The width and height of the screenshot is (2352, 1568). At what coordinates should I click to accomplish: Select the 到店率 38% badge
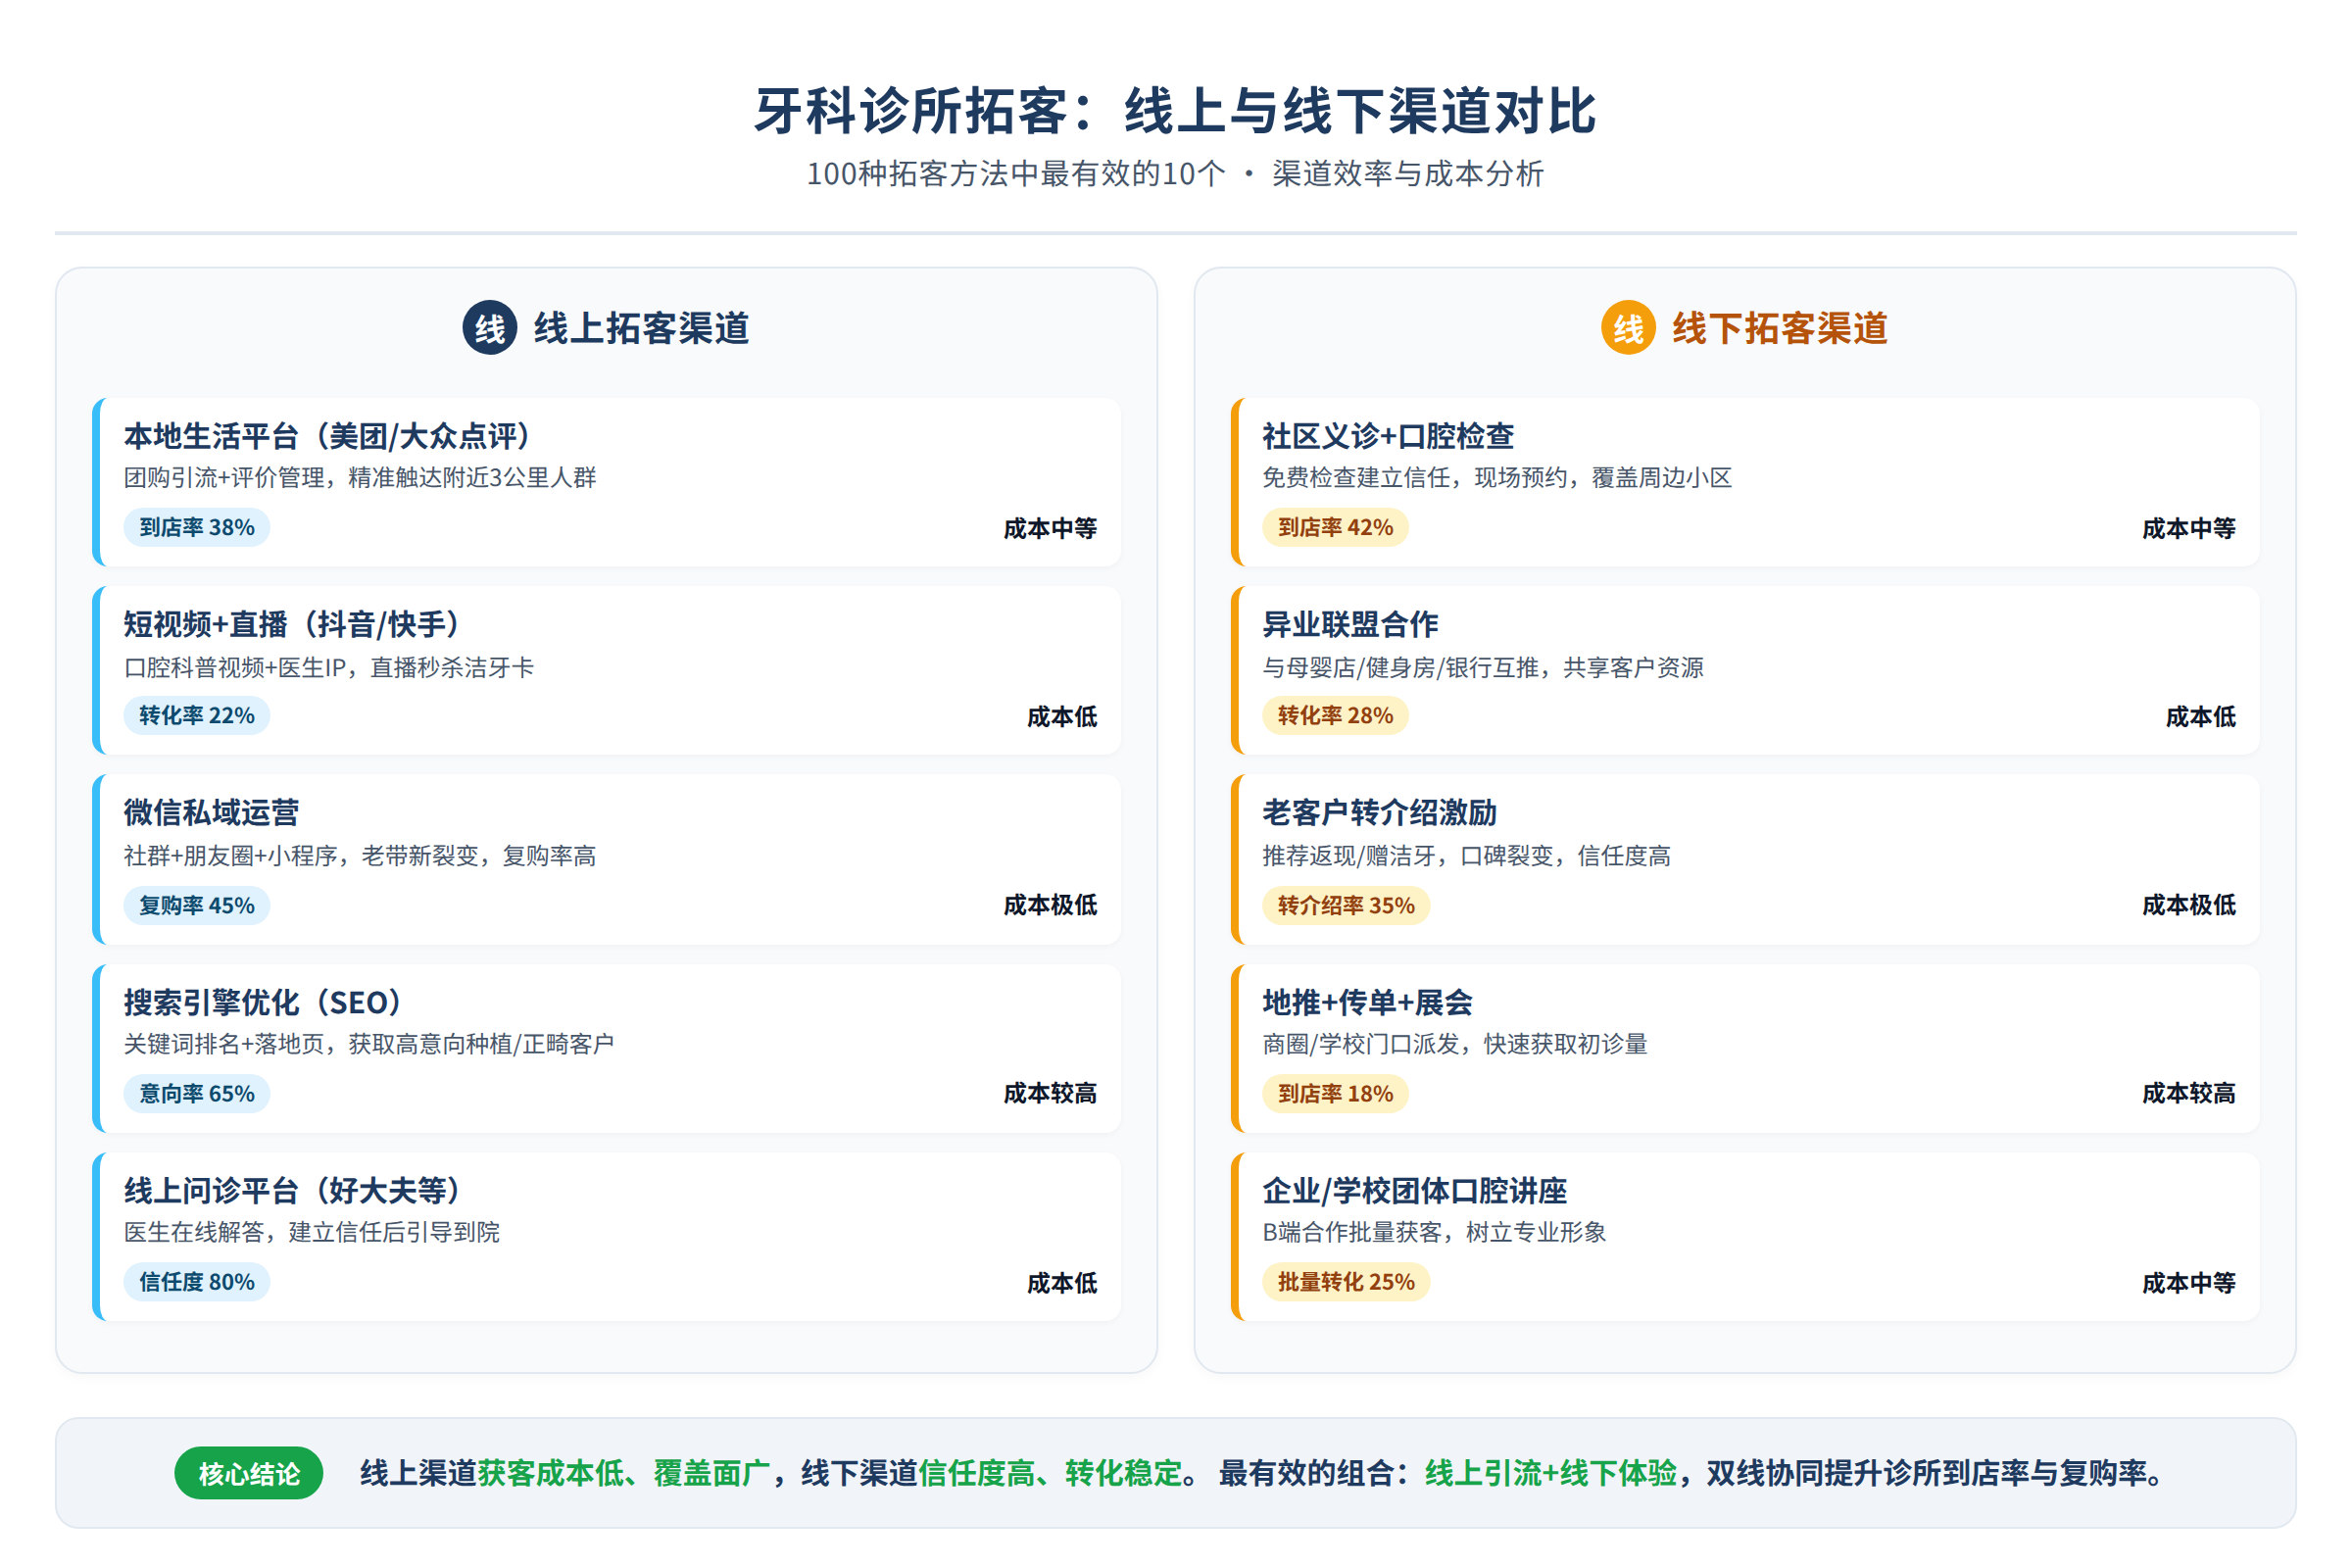click(x=197, y=527)
